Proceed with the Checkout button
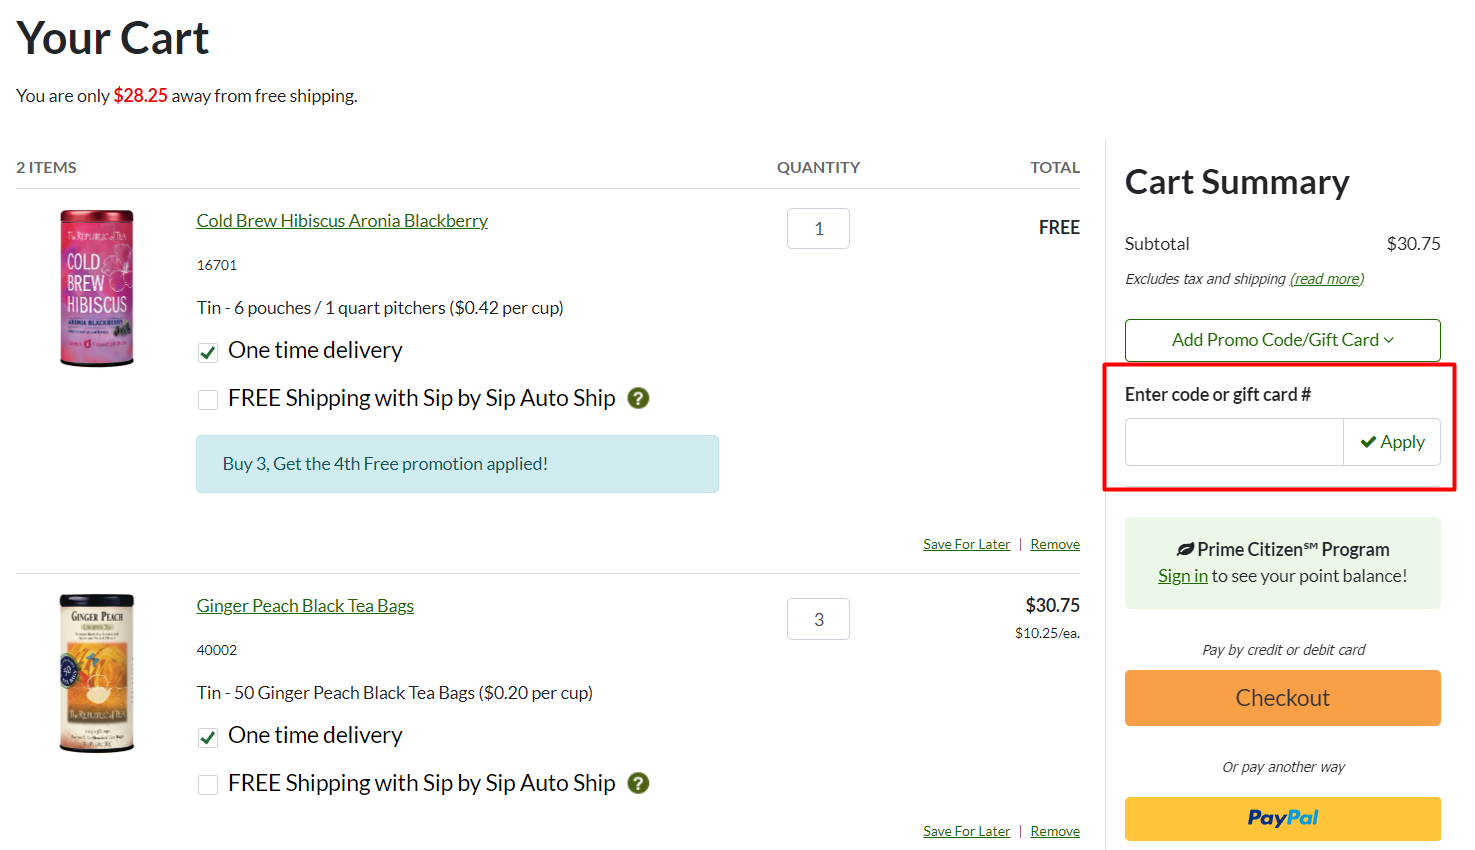Image resolution: width=1475 pixels, height=850 pixels. pyautogui.click(x=1282, y=698)
